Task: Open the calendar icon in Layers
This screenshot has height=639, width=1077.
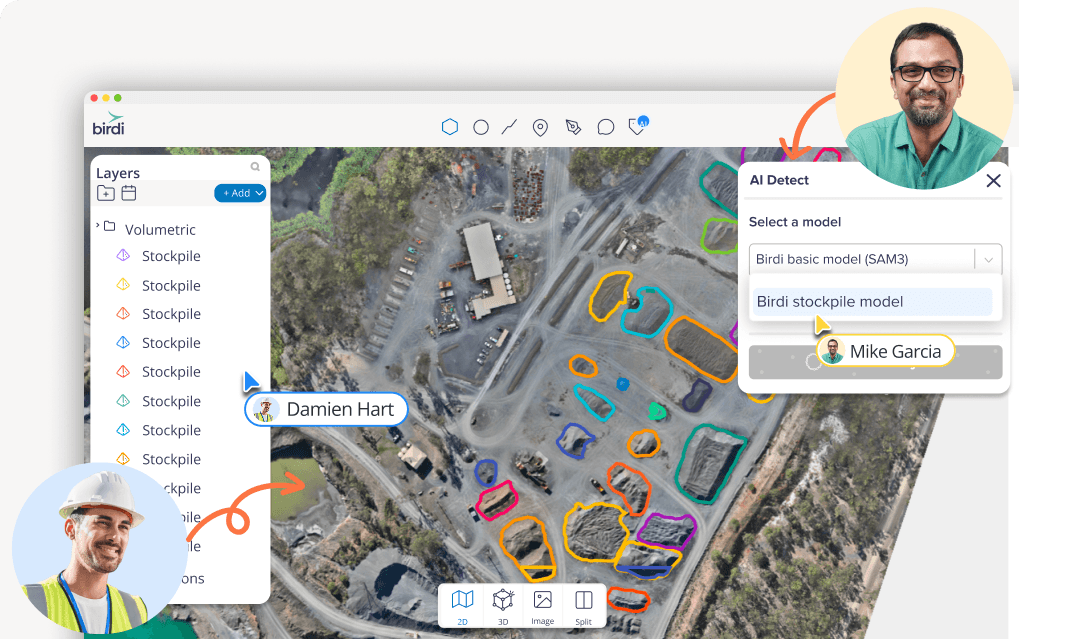Action: click(128, 193)
